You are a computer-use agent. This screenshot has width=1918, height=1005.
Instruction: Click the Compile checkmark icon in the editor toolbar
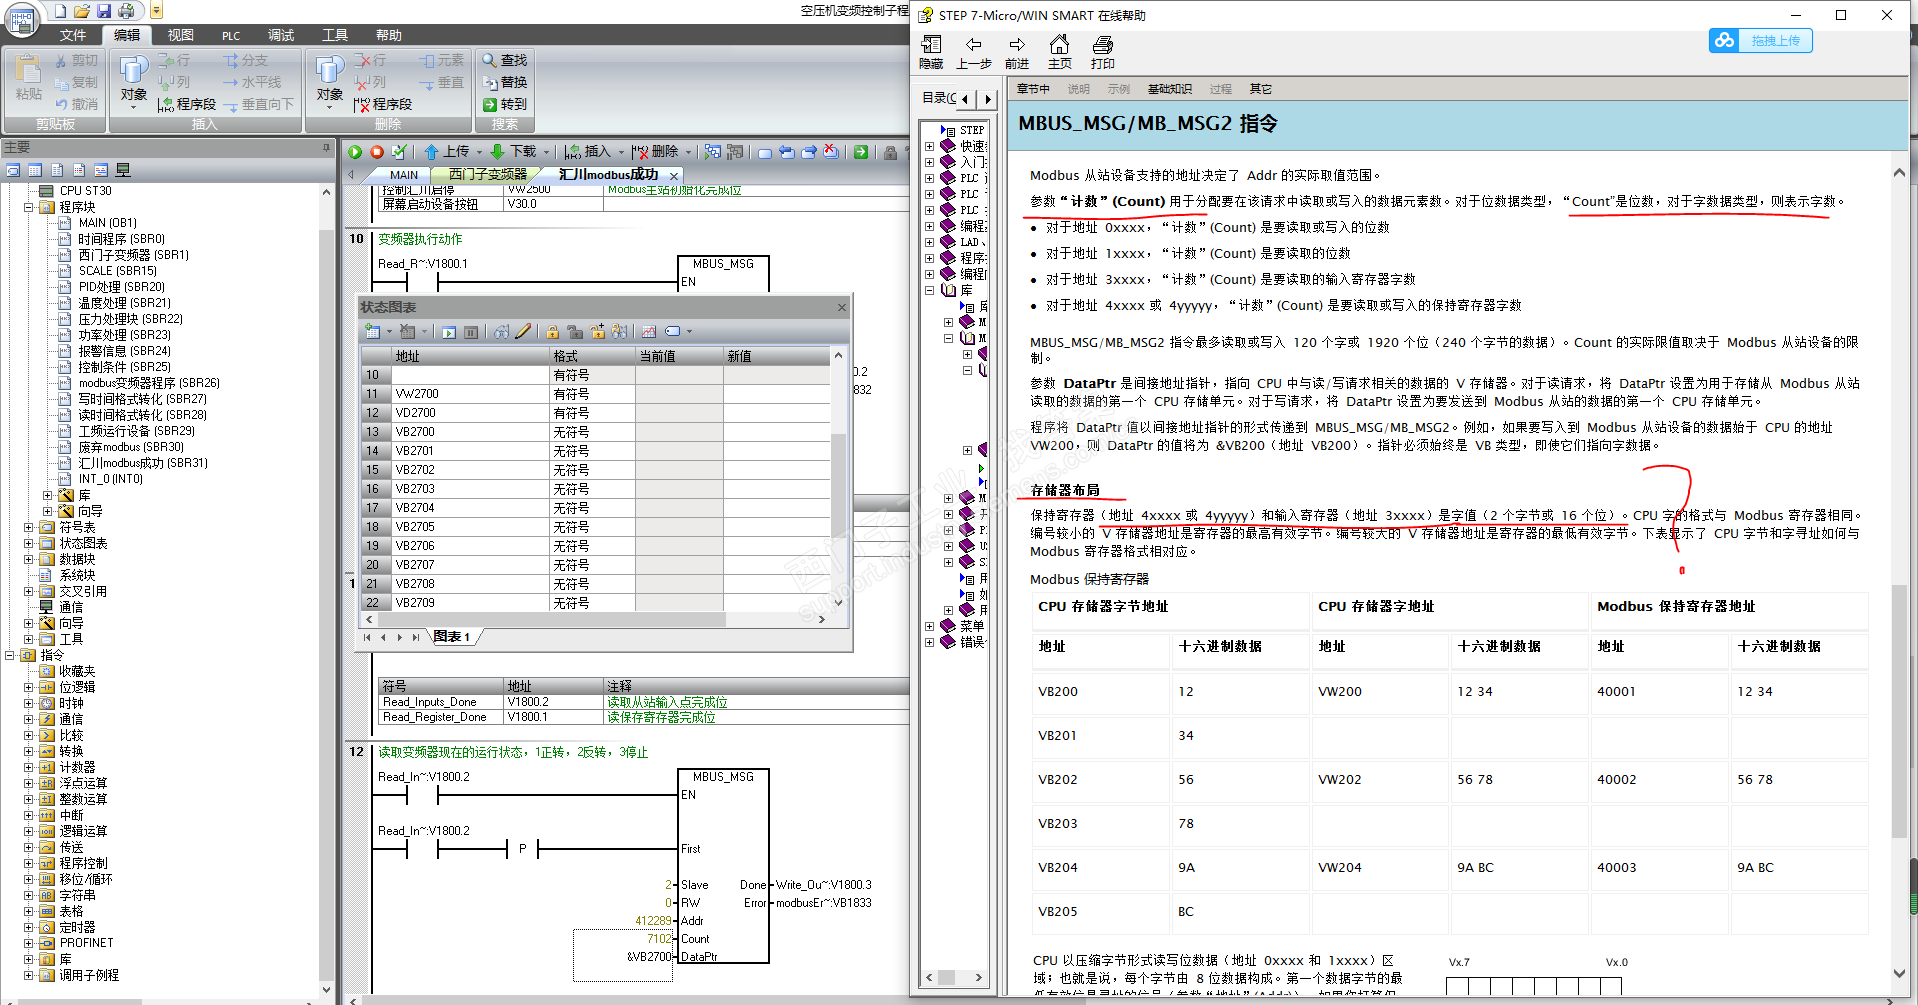[399, 152]
